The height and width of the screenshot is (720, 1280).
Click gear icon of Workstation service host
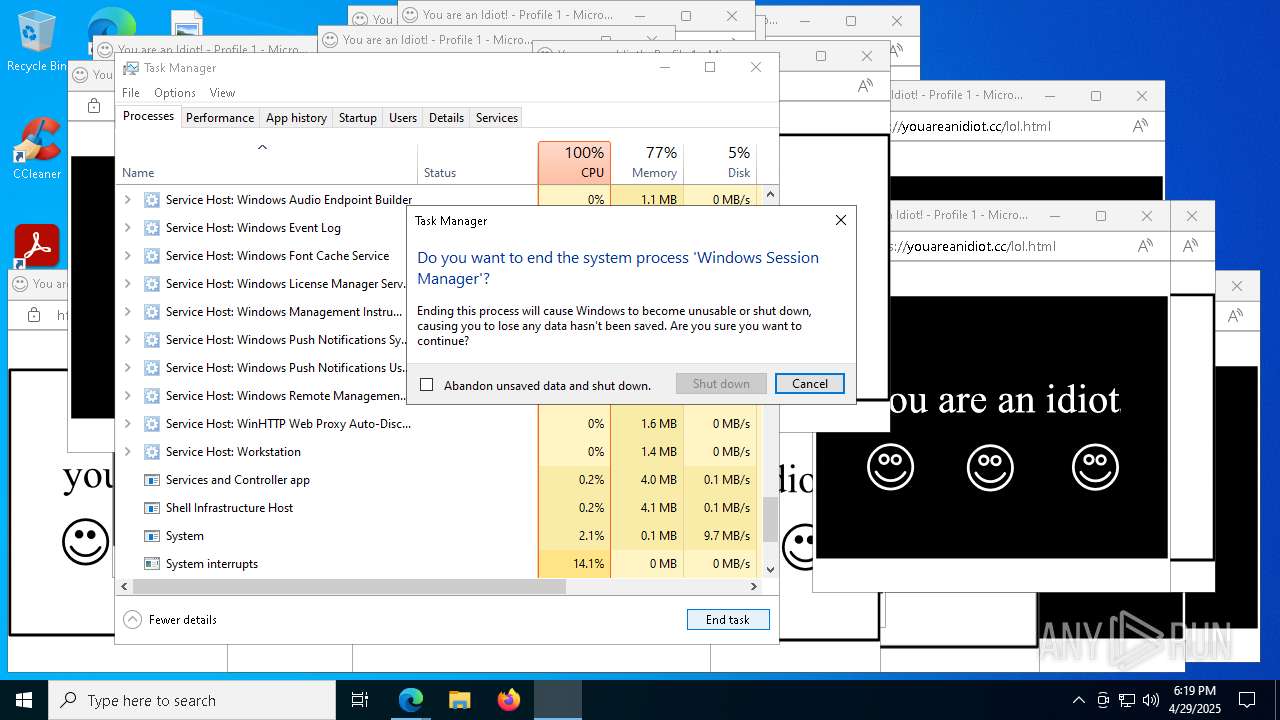point(152,452)
